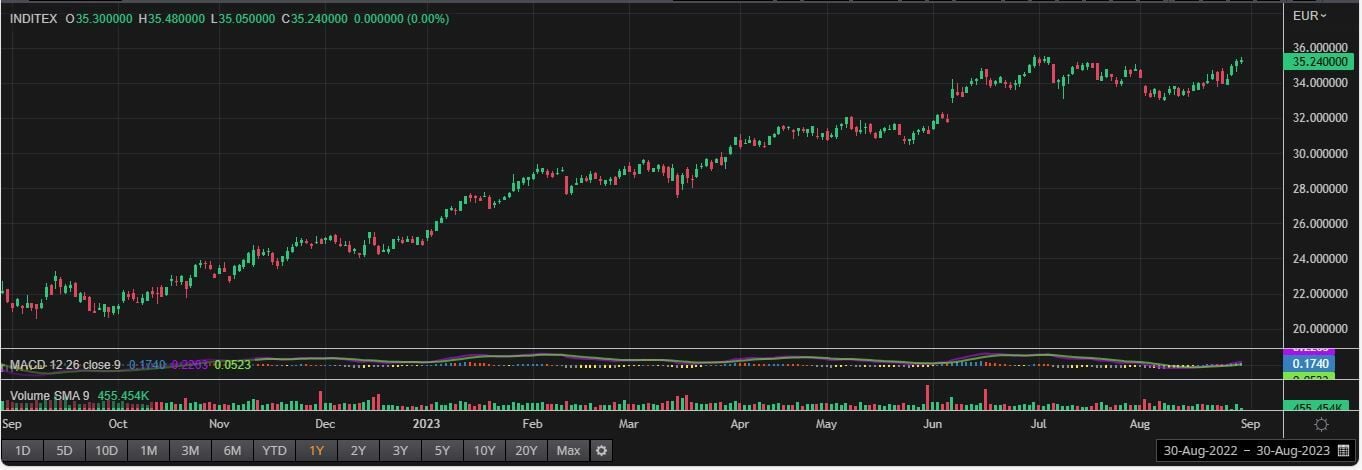
Task: Click the 20.000000 price axis label
Action: click(1320, 329)
